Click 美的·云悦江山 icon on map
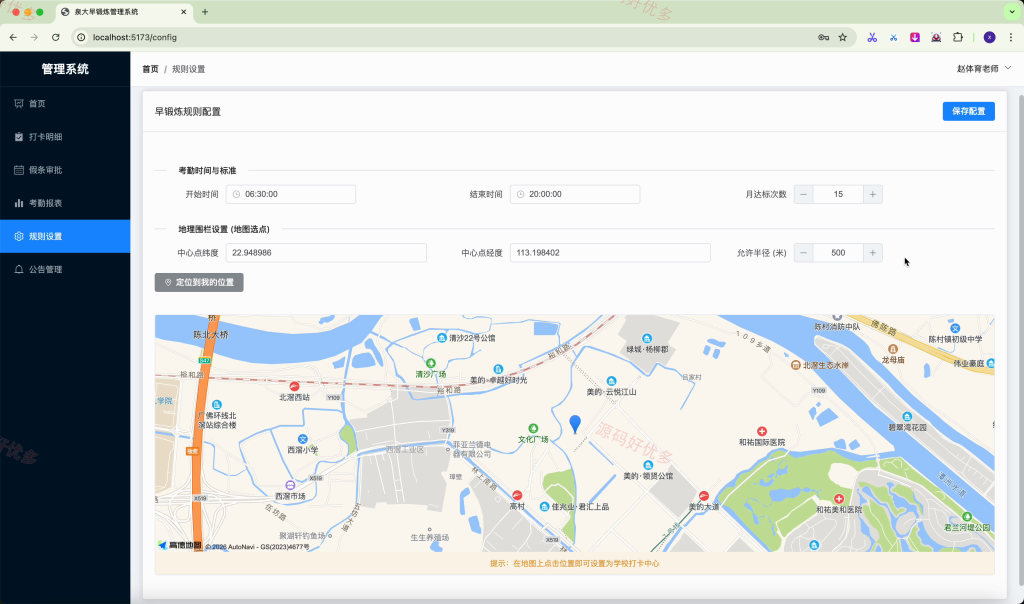The height and width of the screenshot is (604, 1024). point(611,381)
